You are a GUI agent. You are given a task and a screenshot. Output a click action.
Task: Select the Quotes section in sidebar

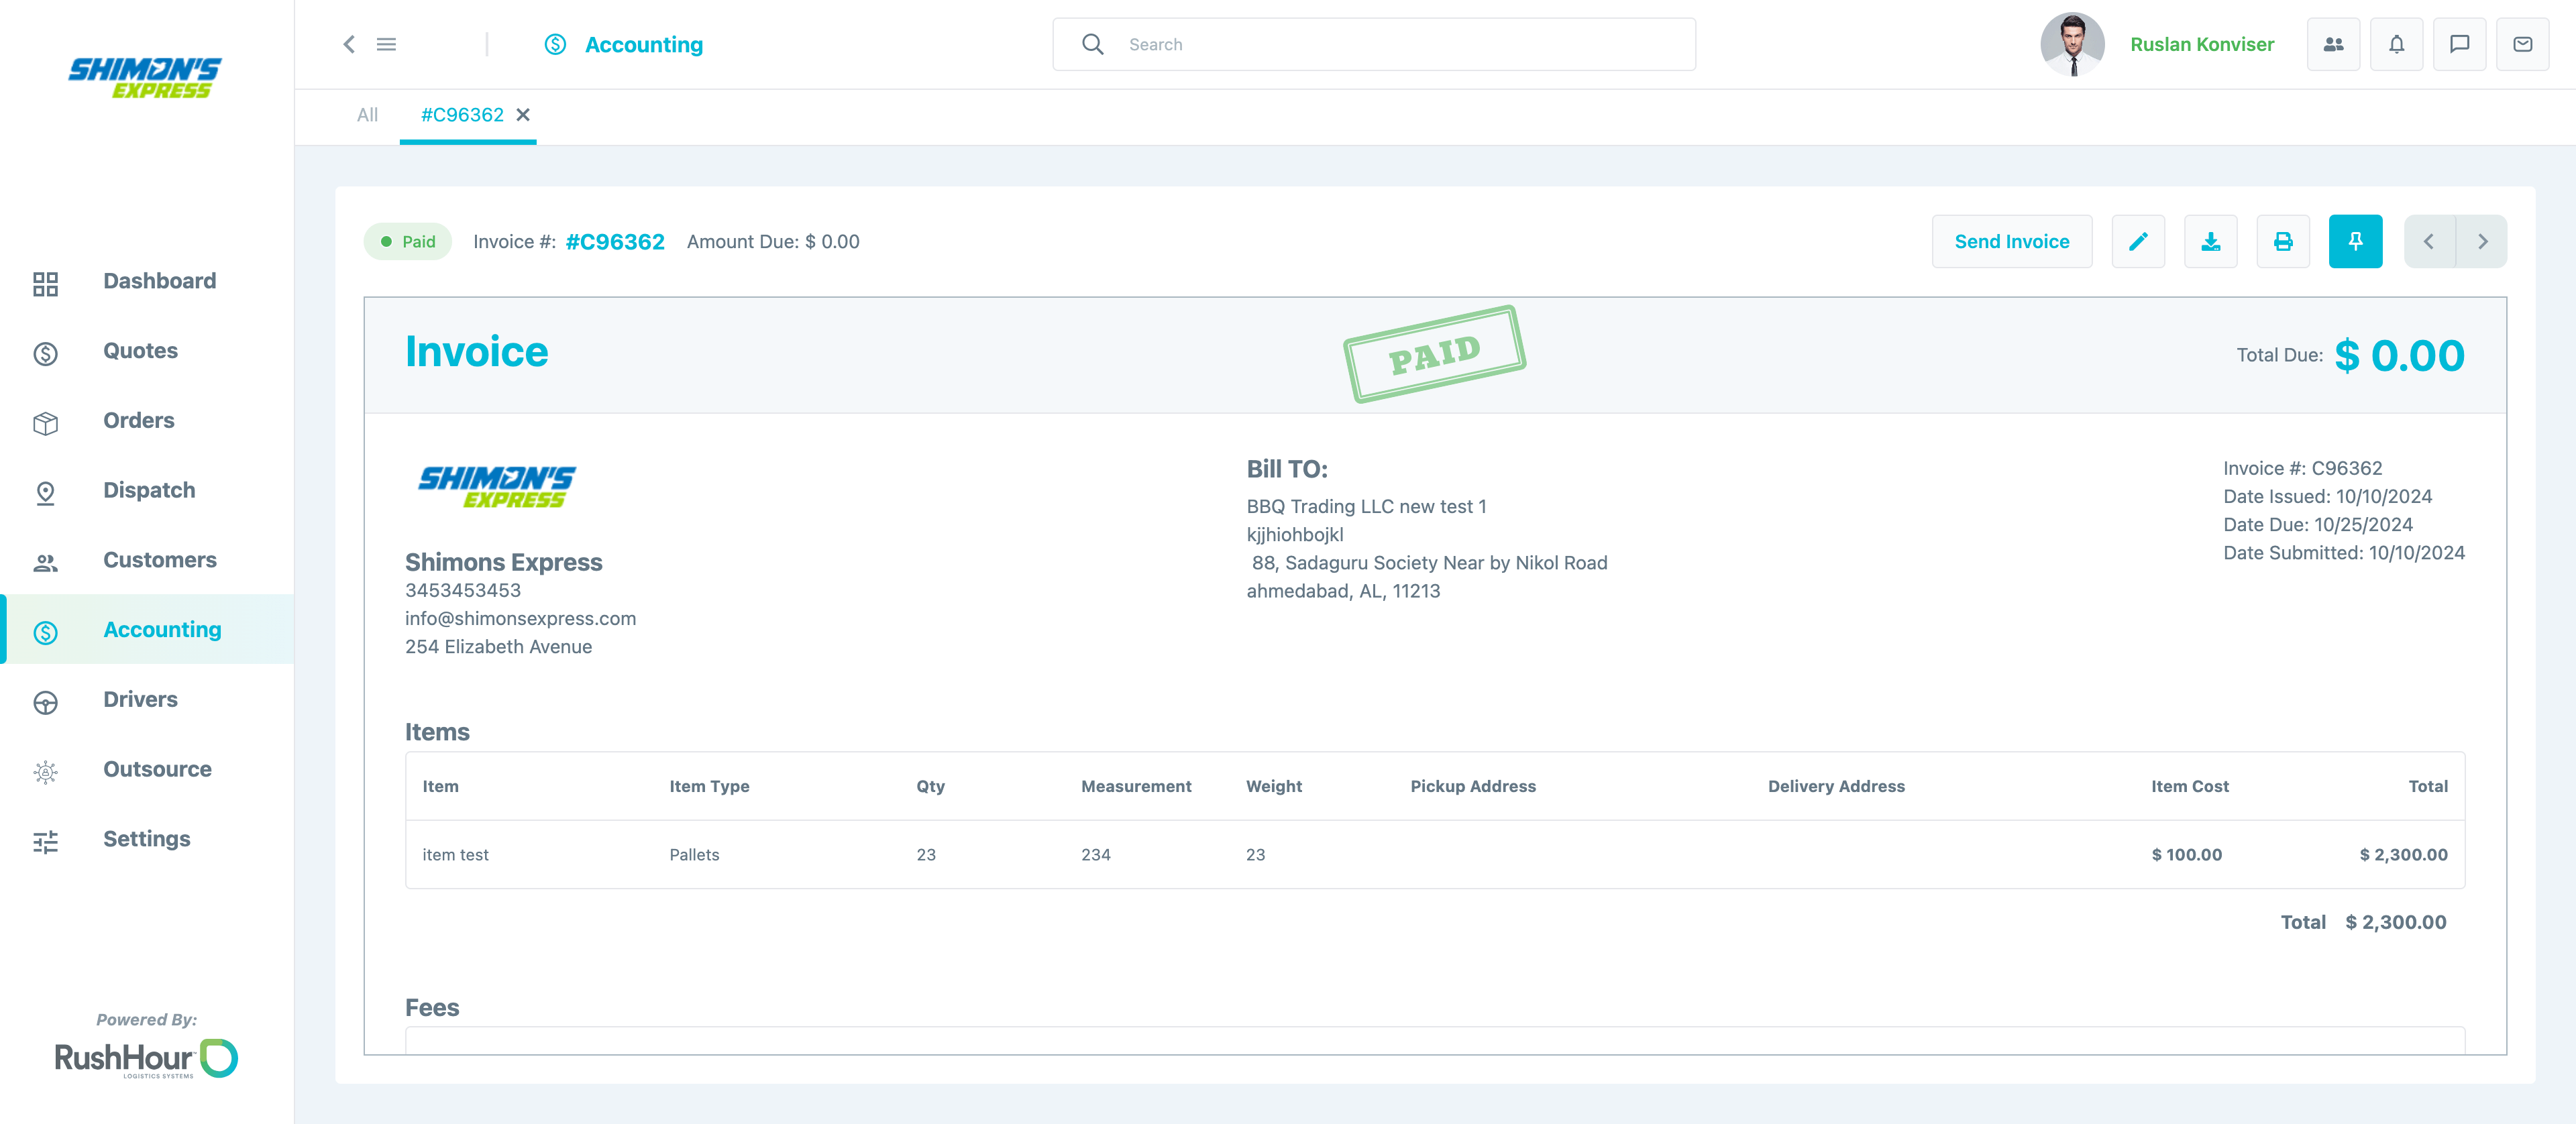(x=140, y=351)
